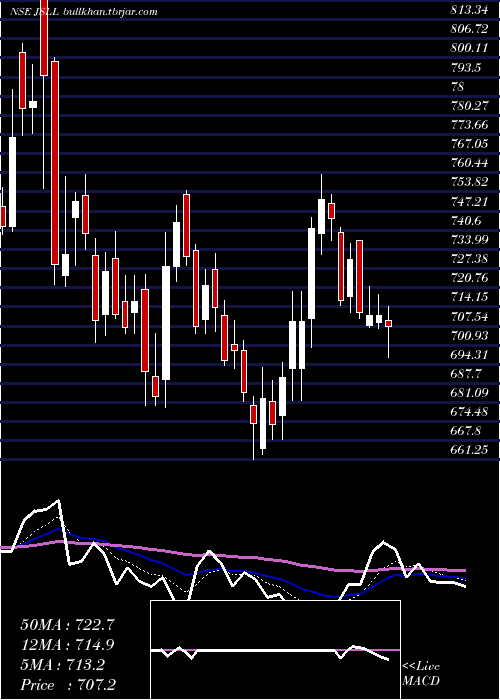Click the 806.72 price axis label

tap(469, 29)
